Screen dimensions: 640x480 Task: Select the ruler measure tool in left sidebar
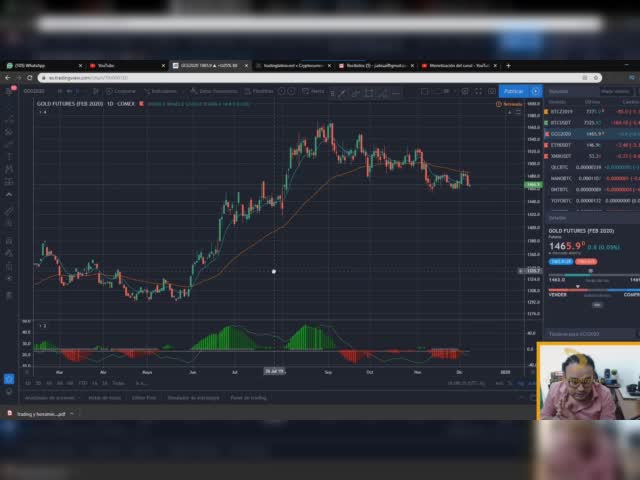coord(9,211)
